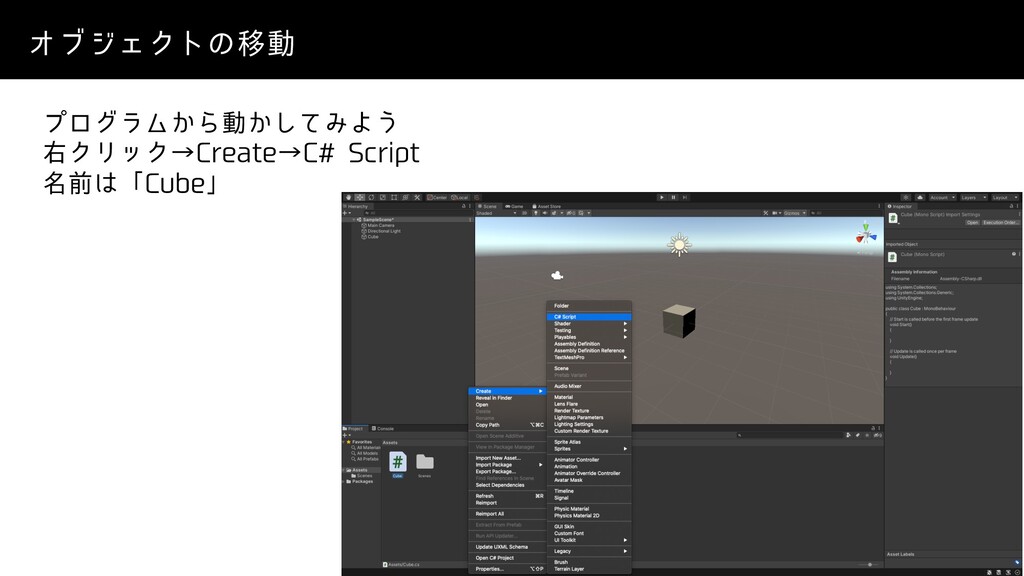Image resolution: width=1024 pixels, height=576 pixels.
Task: Click the sun light gizmo in scene
Action: (x=679, y=245)
